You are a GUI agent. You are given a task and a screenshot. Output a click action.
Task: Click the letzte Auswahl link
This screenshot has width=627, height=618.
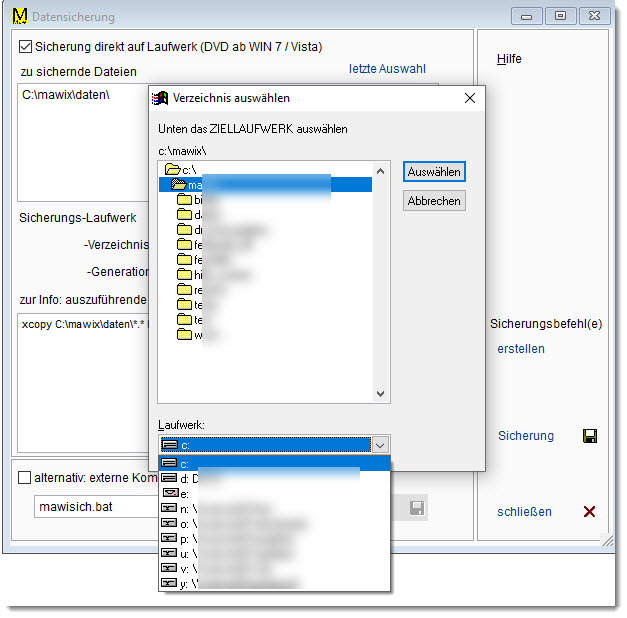[387, 69]
